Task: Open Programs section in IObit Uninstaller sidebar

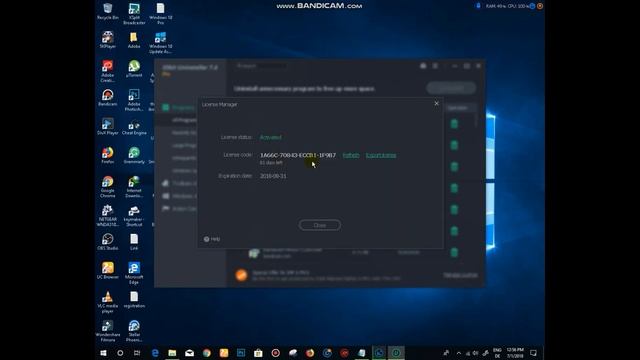Action: point(178,108)
